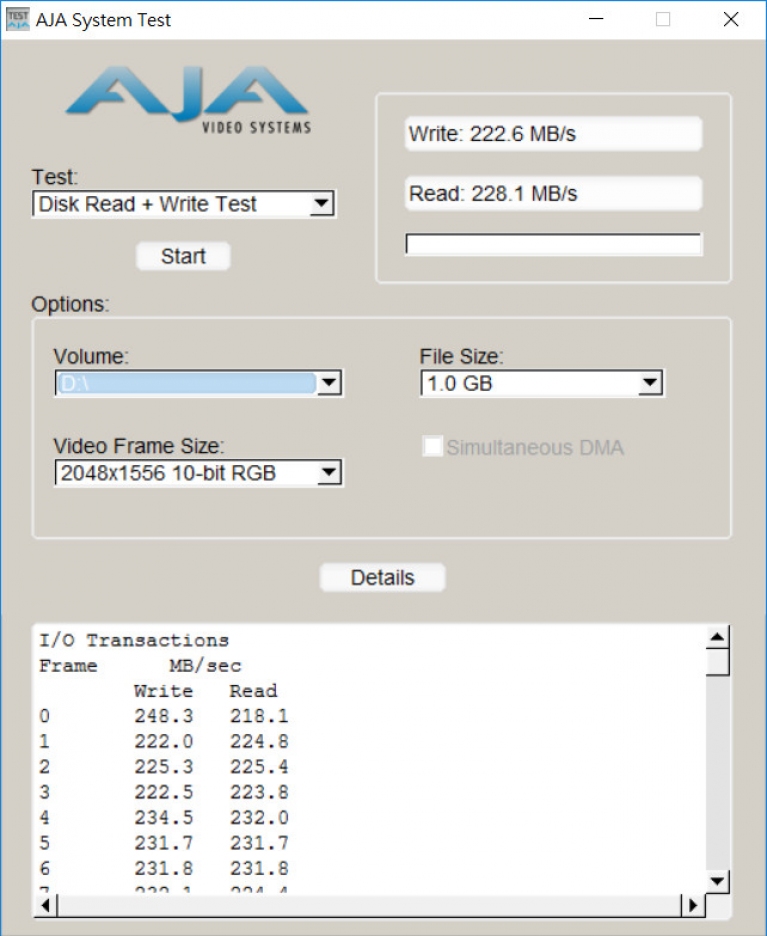Image resolution: width=767 pixels, height=936 pixels.
Task: Click the Frame column header text
Action: click(68, 666)
